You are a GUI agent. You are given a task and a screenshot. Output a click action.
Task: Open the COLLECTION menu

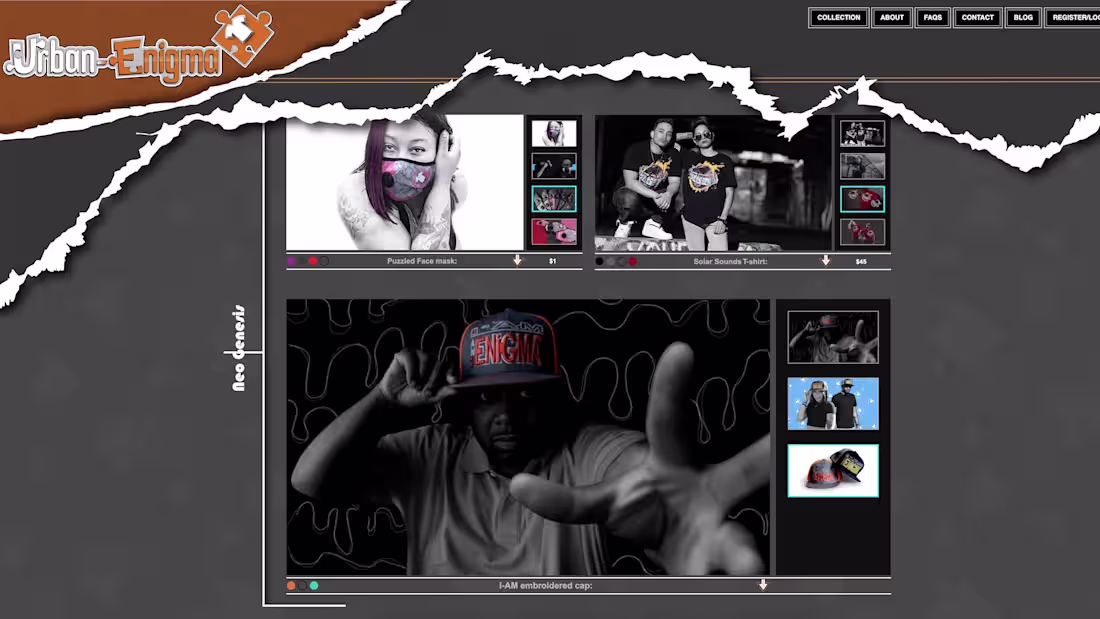click(x=838, y=17)
